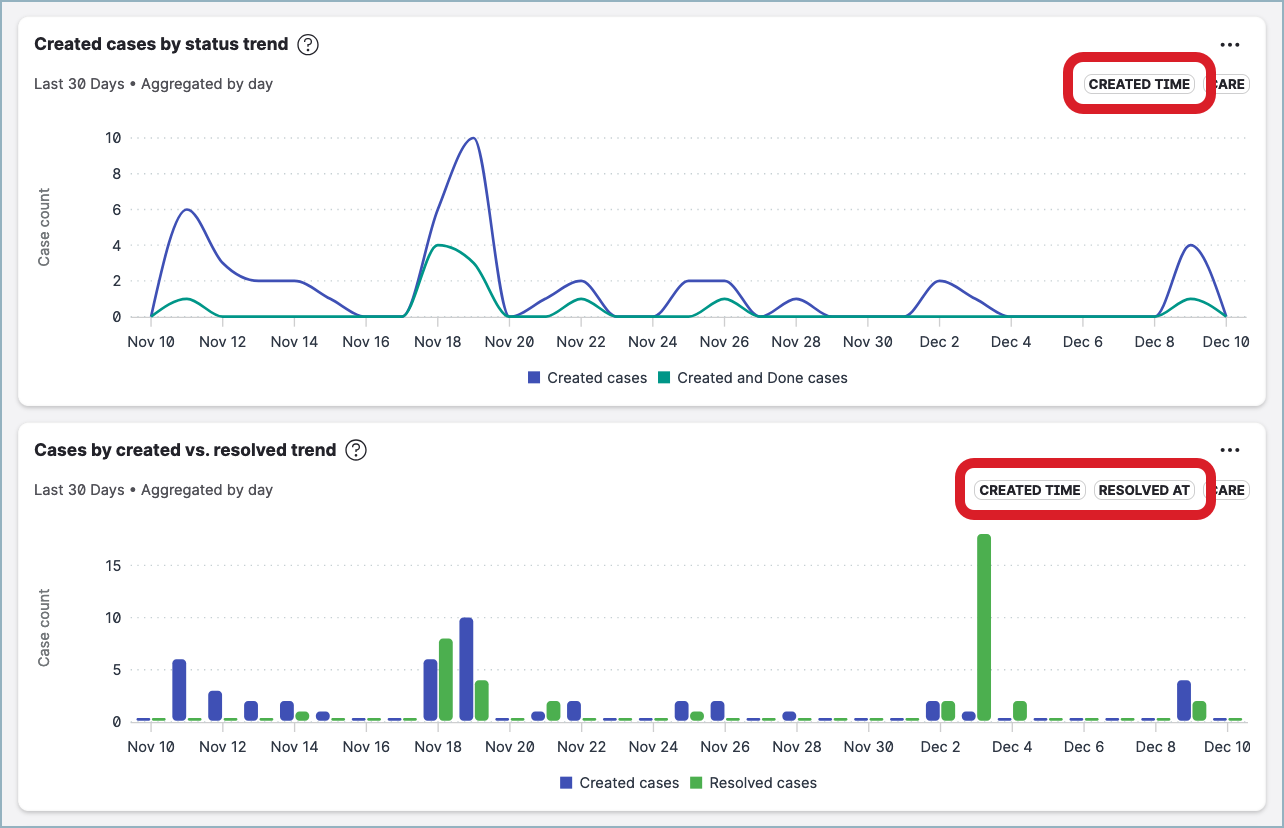Click blue line peak at Nov 19
This screenshot has width=1284, height=828.
pyautogui.click(x=473, y=138)
